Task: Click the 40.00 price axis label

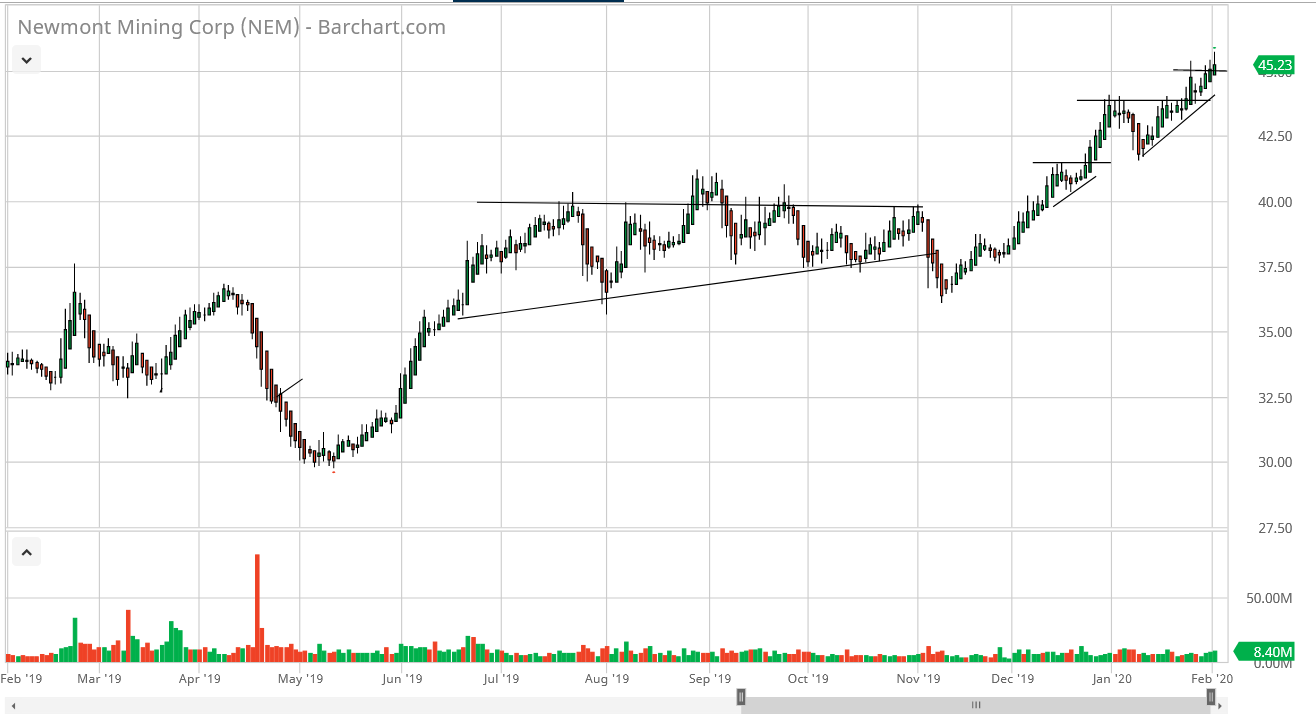Action: pyautogui.click(x=1273, y=202)
